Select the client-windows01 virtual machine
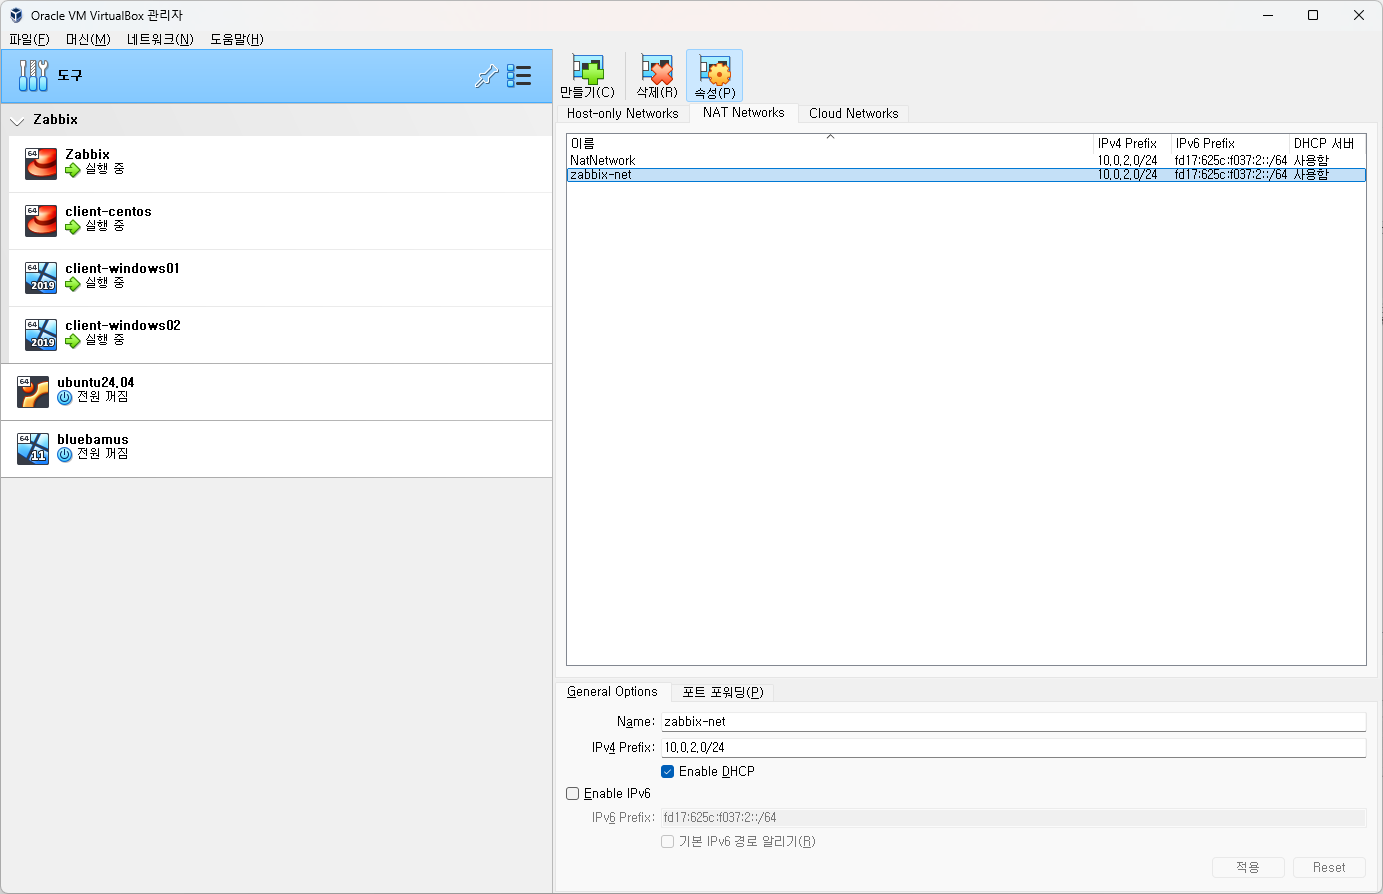The height and width of the screenshot is (894, 1383). [280, 278]
